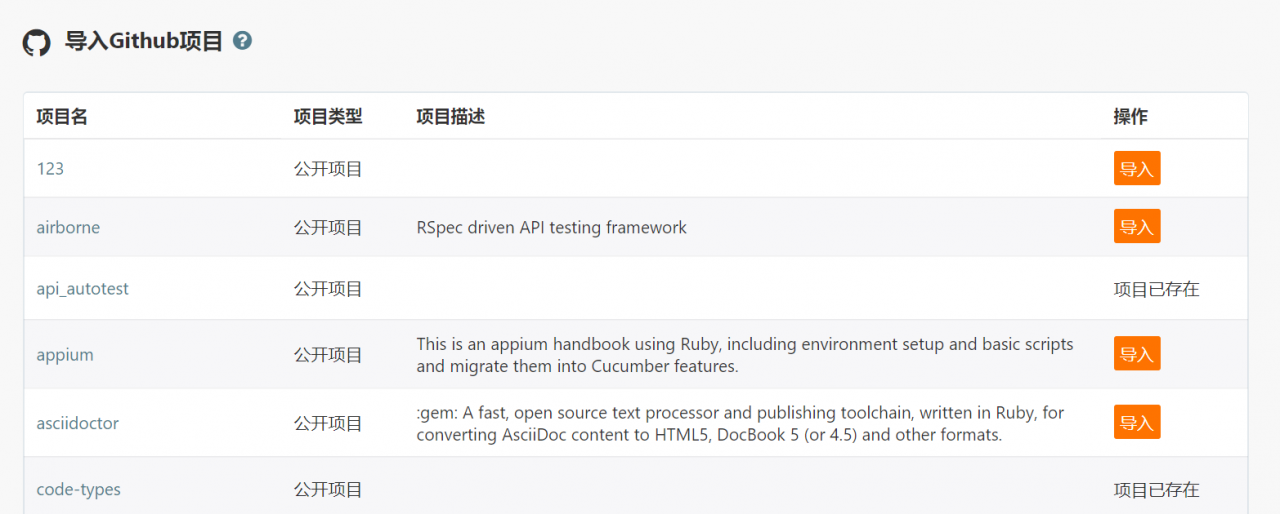Click the 项目描述 column header
Screen dimensions: 1280x514
[x=451, y=117]
